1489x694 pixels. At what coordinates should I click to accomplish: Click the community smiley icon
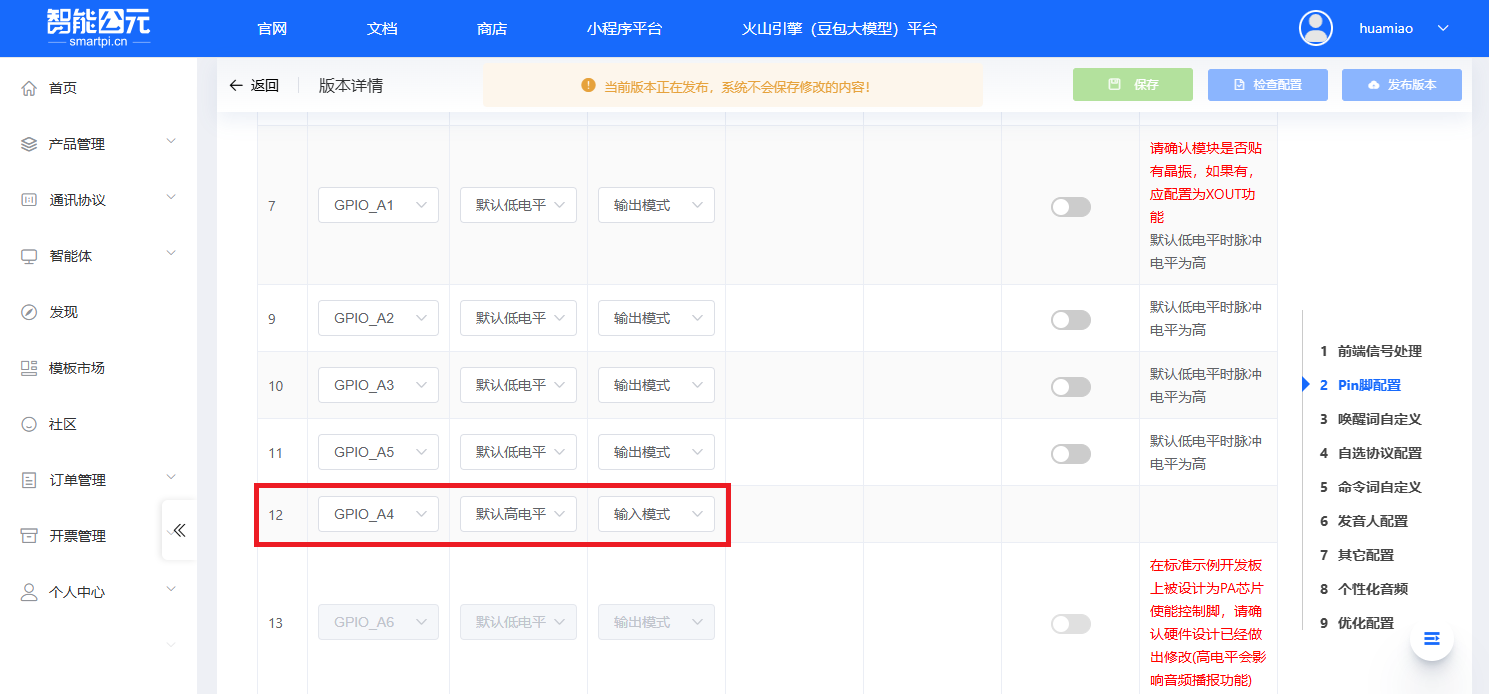(29, 424)
